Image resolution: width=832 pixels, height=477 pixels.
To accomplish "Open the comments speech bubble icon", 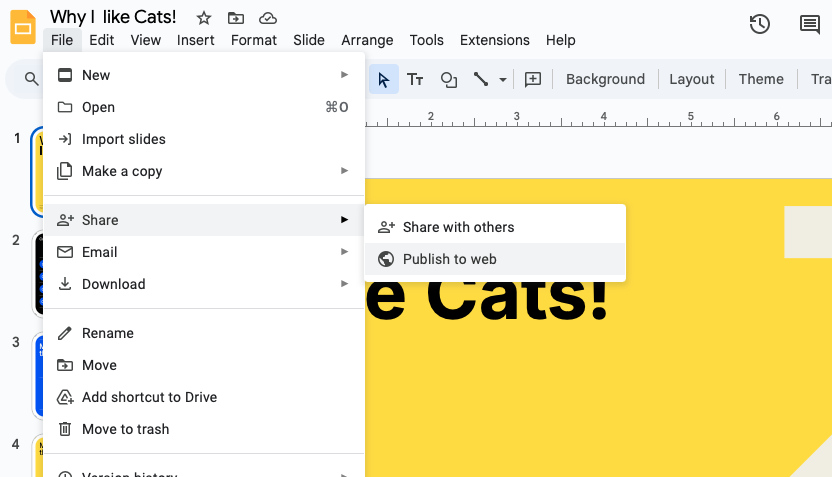I will 809,25.
